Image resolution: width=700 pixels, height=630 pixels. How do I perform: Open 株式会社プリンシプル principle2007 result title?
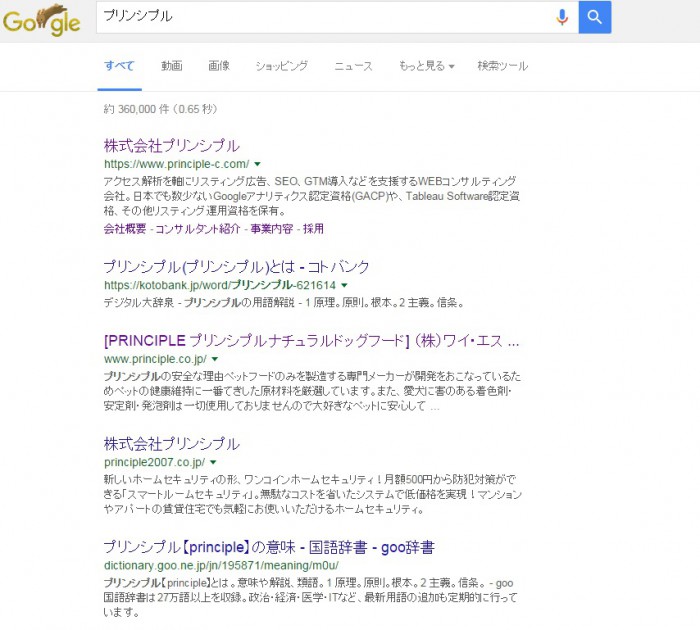(x=171, y=444)
